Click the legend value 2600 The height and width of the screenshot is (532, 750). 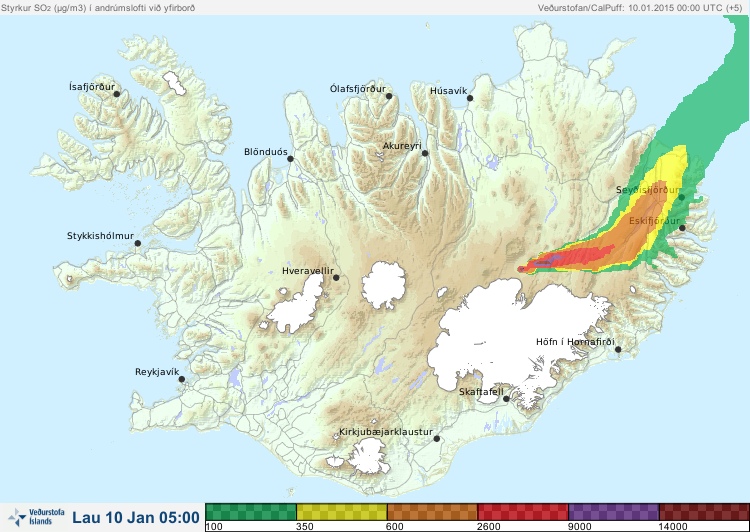click(489, 527)
